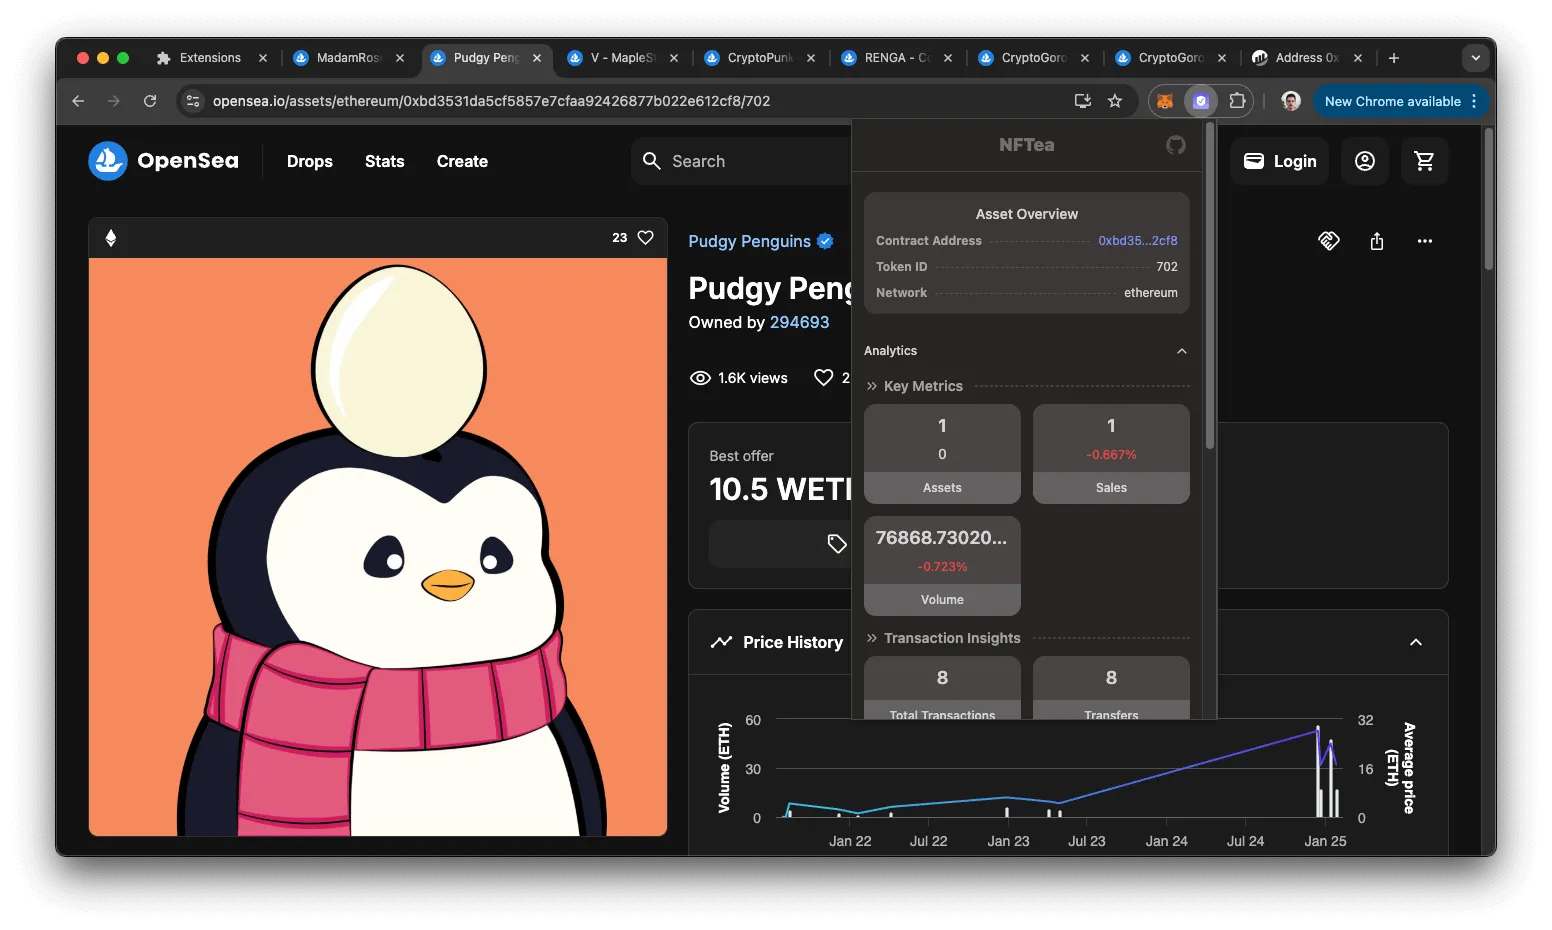Select the second CryptoGoro tab
Viewport: 1552px width, 930px height.
pos(1171,58)
